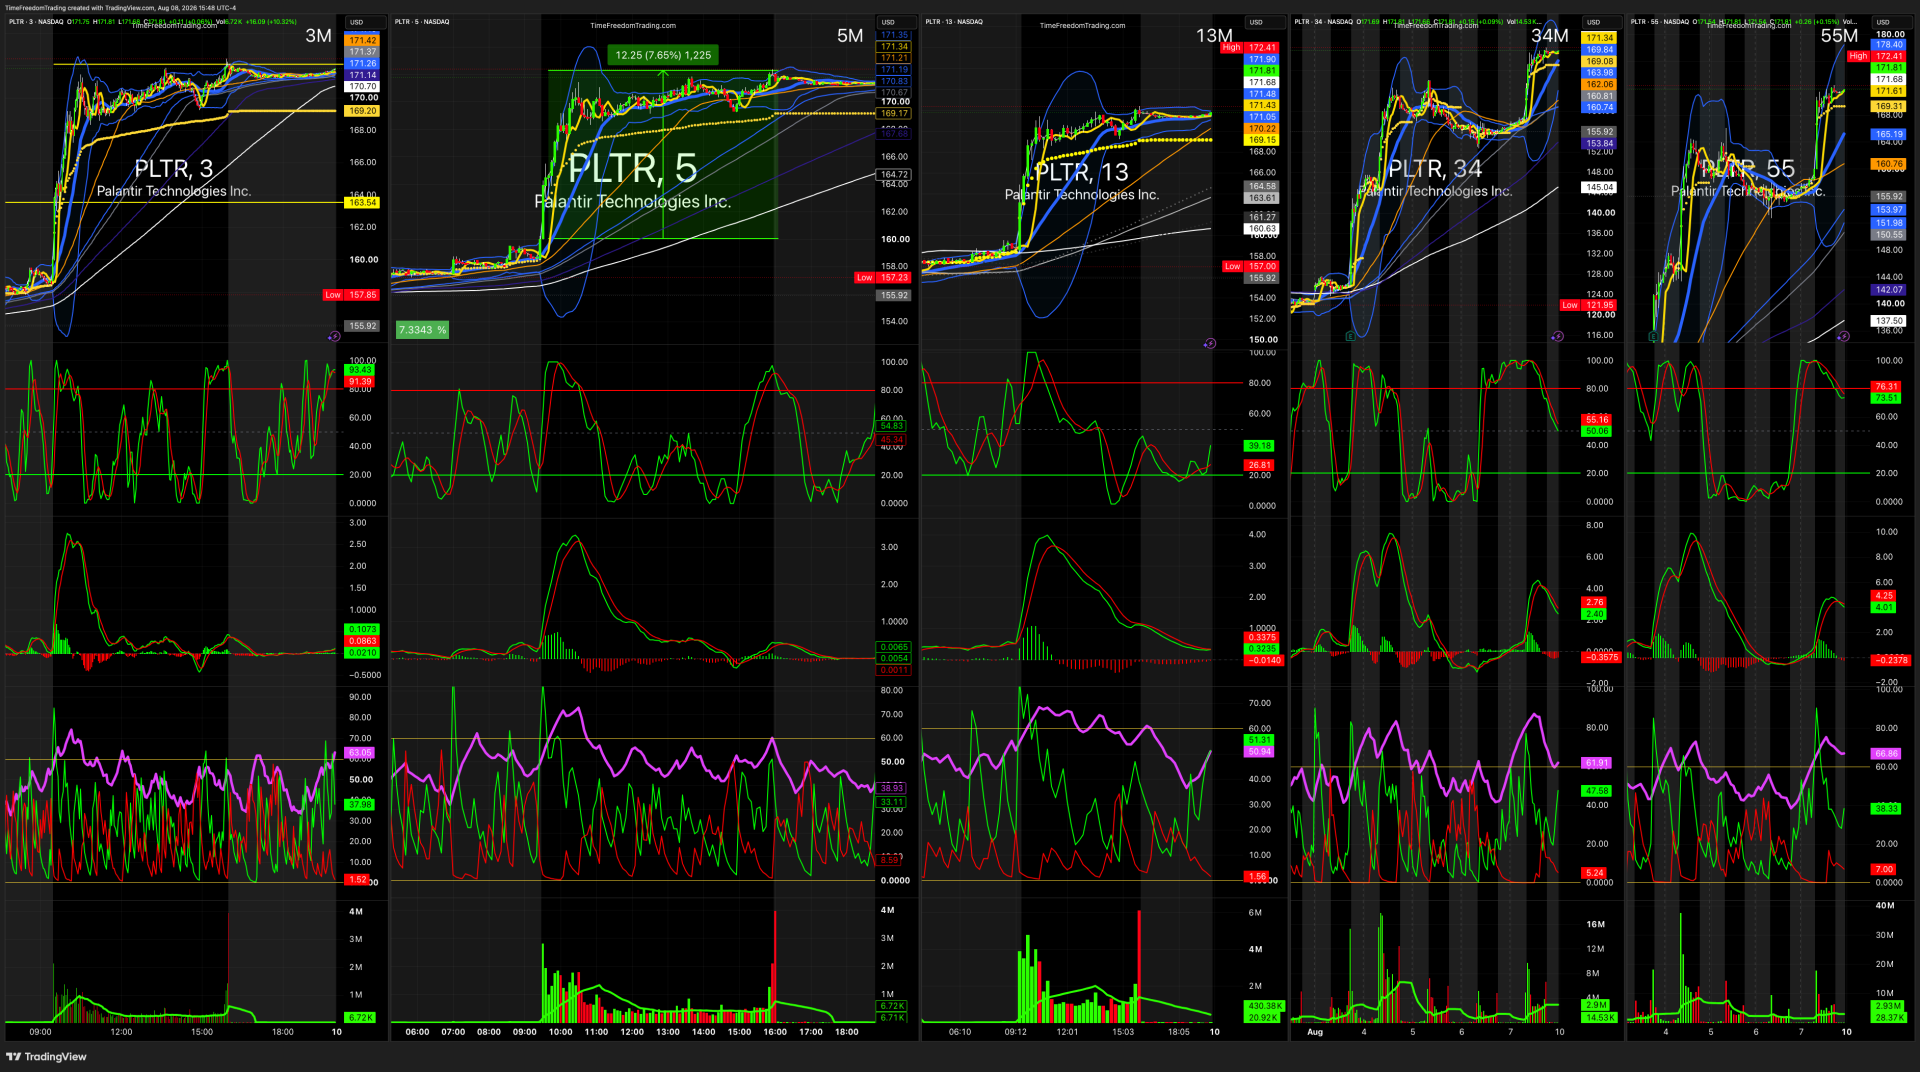Click the TradingView logo at the bottom
This screenshot has width=1920, height=1072.
47,1057
